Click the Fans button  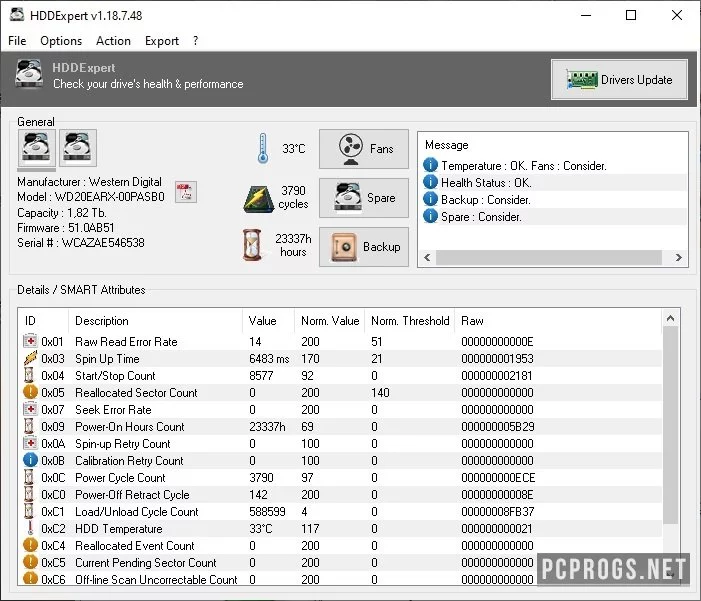363,149
